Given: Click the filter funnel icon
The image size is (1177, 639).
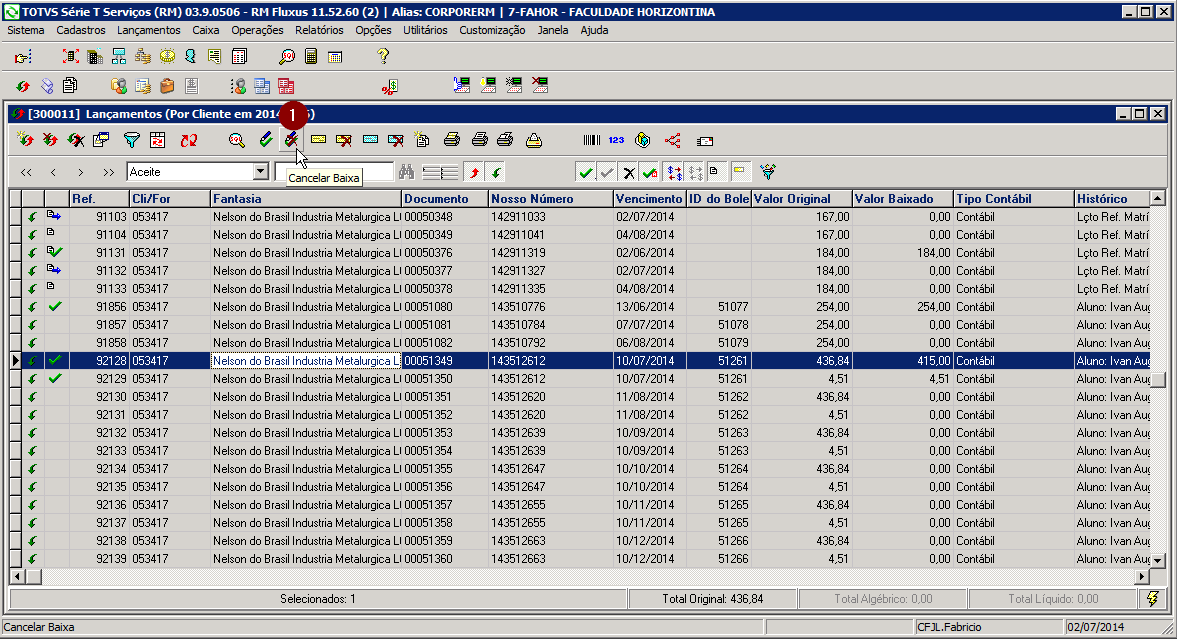Looking at the screenshot, I should pyautogui.click(x=131, y=141).
